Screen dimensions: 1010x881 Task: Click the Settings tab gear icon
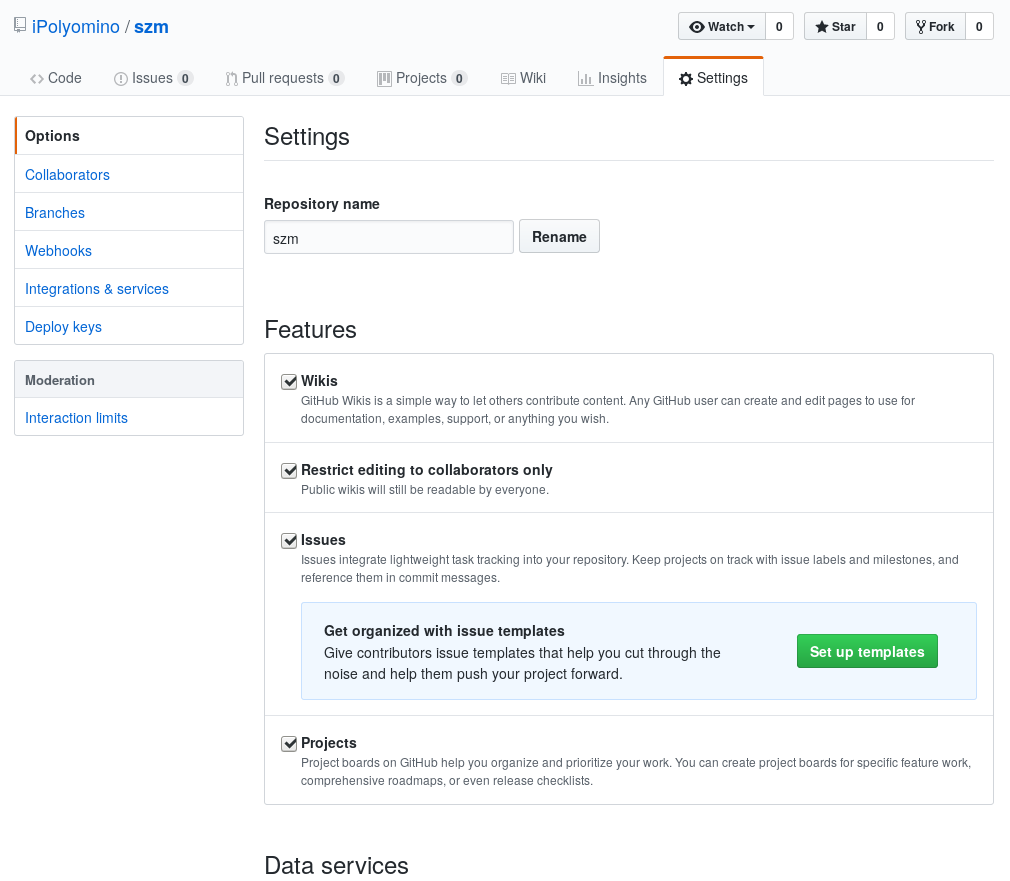[686, 79]
